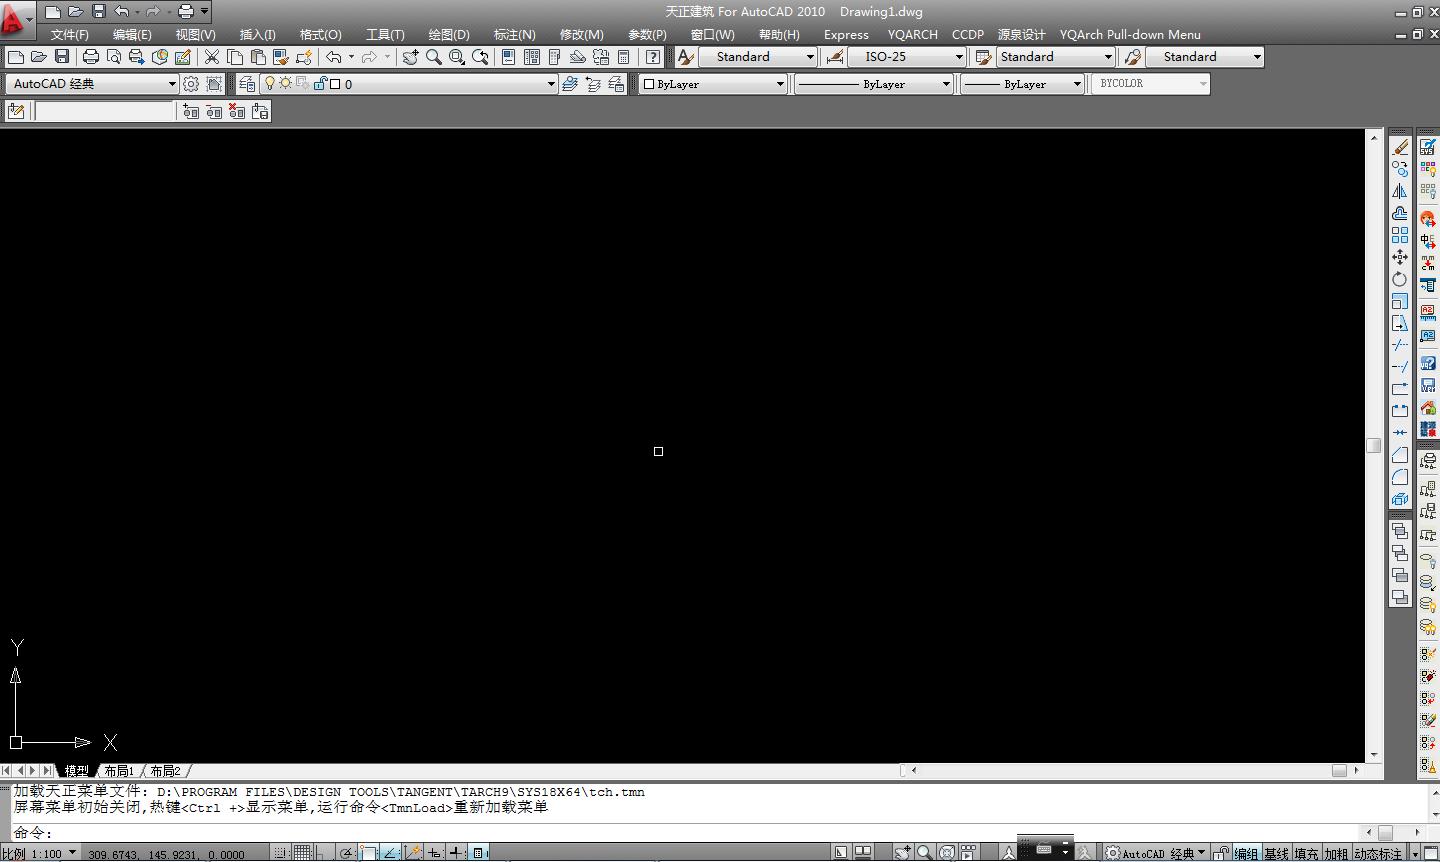Select the Cut scissors icon
This screenshot has width=1440, height=862.
[x=212, y=57]
